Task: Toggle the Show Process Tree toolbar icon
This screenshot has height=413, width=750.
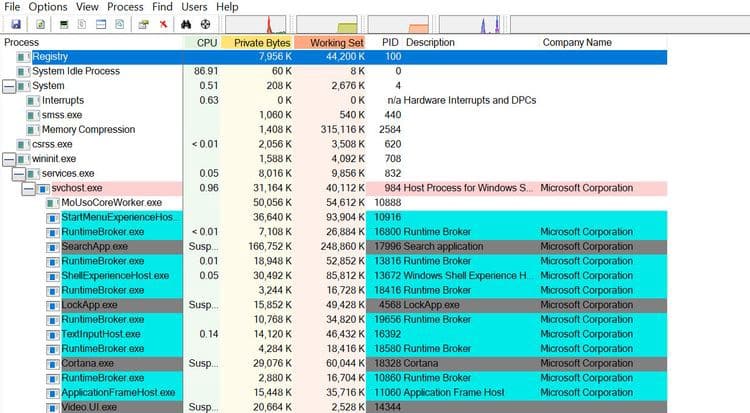Action: (x=82, y=24)
